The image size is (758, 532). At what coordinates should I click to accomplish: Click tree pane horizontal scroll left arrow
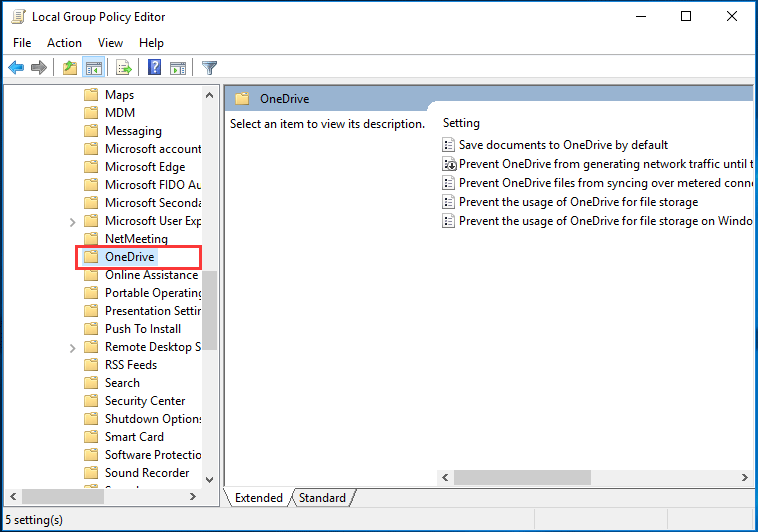point(13,496)
